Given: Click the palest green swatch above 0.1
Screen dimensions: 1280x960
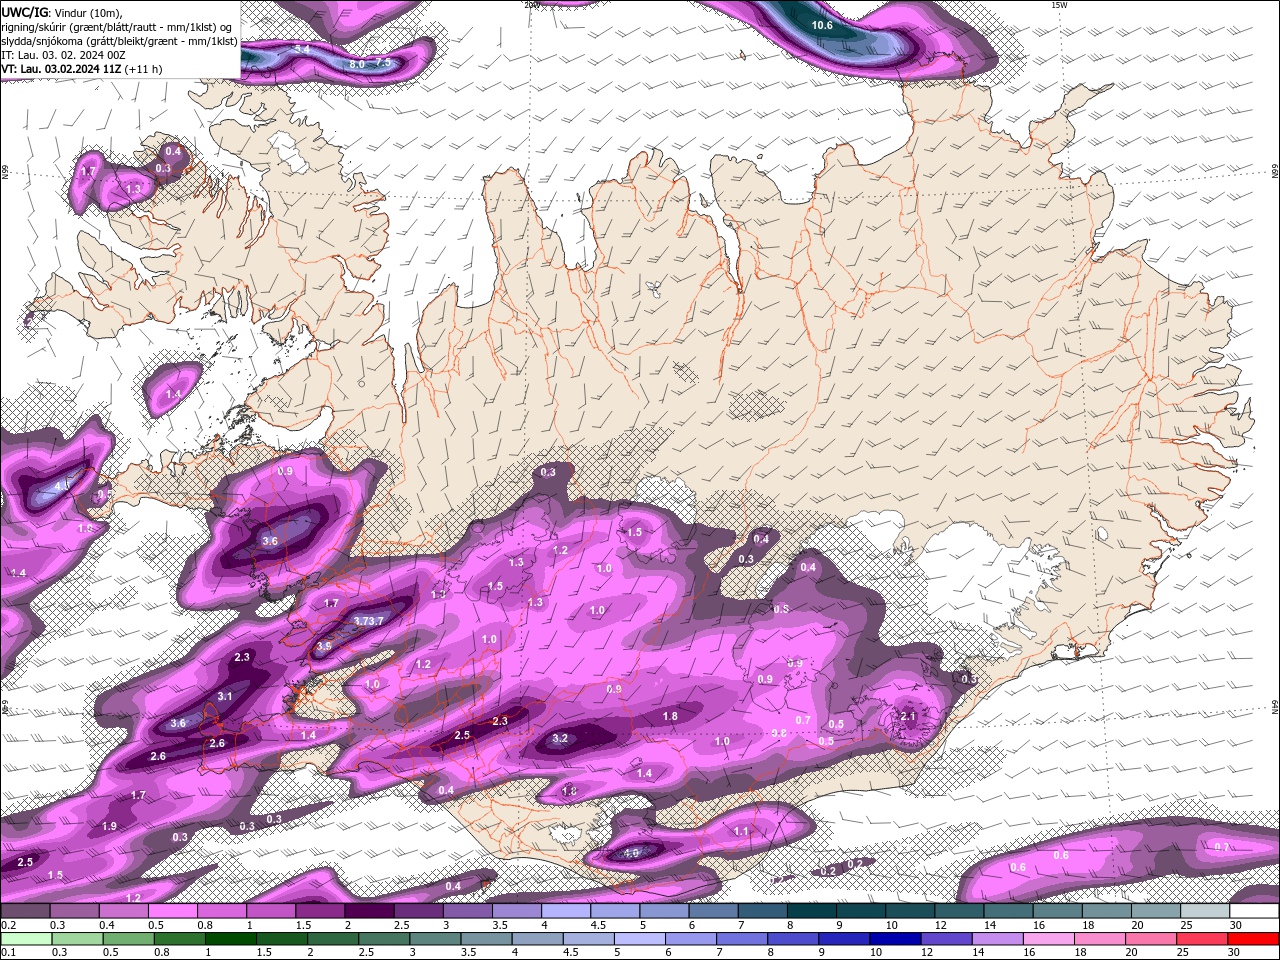Looking at the screenshot, I should (26, 938).
